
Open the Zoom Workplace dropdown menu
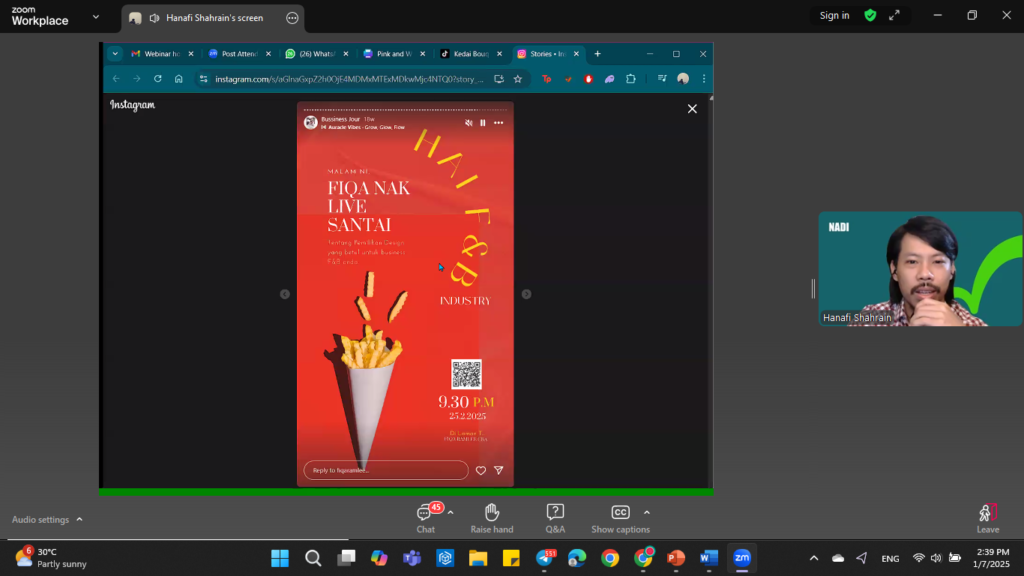tap(96, 17)
